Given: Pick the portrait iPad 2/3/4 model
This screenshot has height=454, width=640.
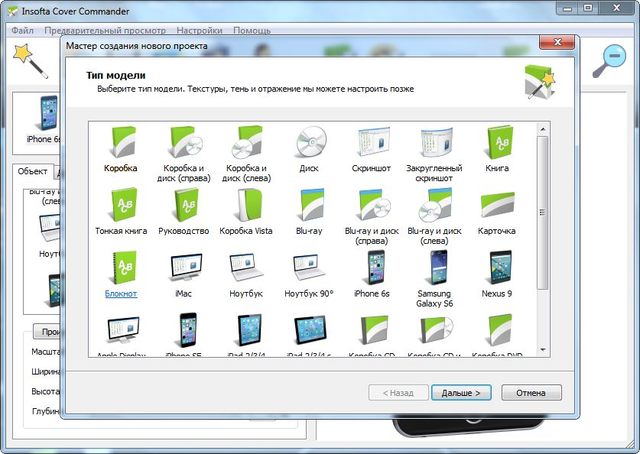Looking at the screenshot, I should click(249, 331).
